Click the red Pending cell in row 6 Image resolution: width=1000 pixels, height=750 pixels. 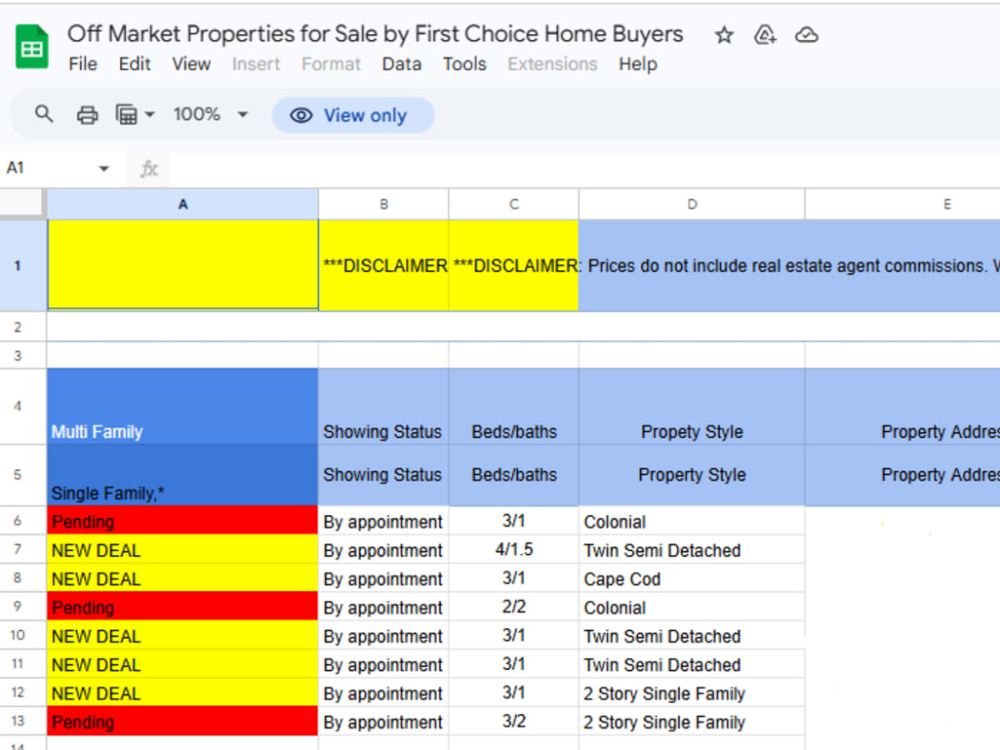point(182,520)
